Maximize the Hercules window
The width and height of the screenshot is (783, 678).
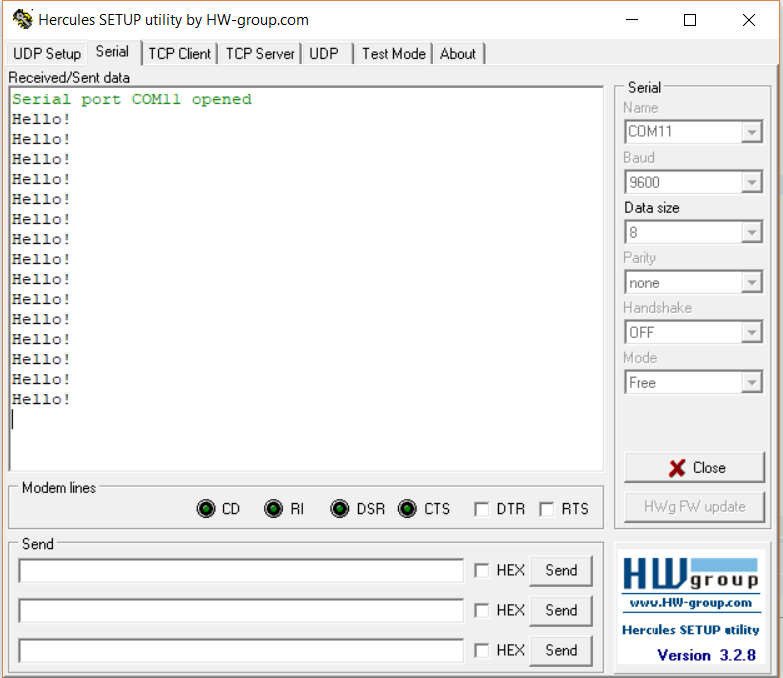click(690, 20)
